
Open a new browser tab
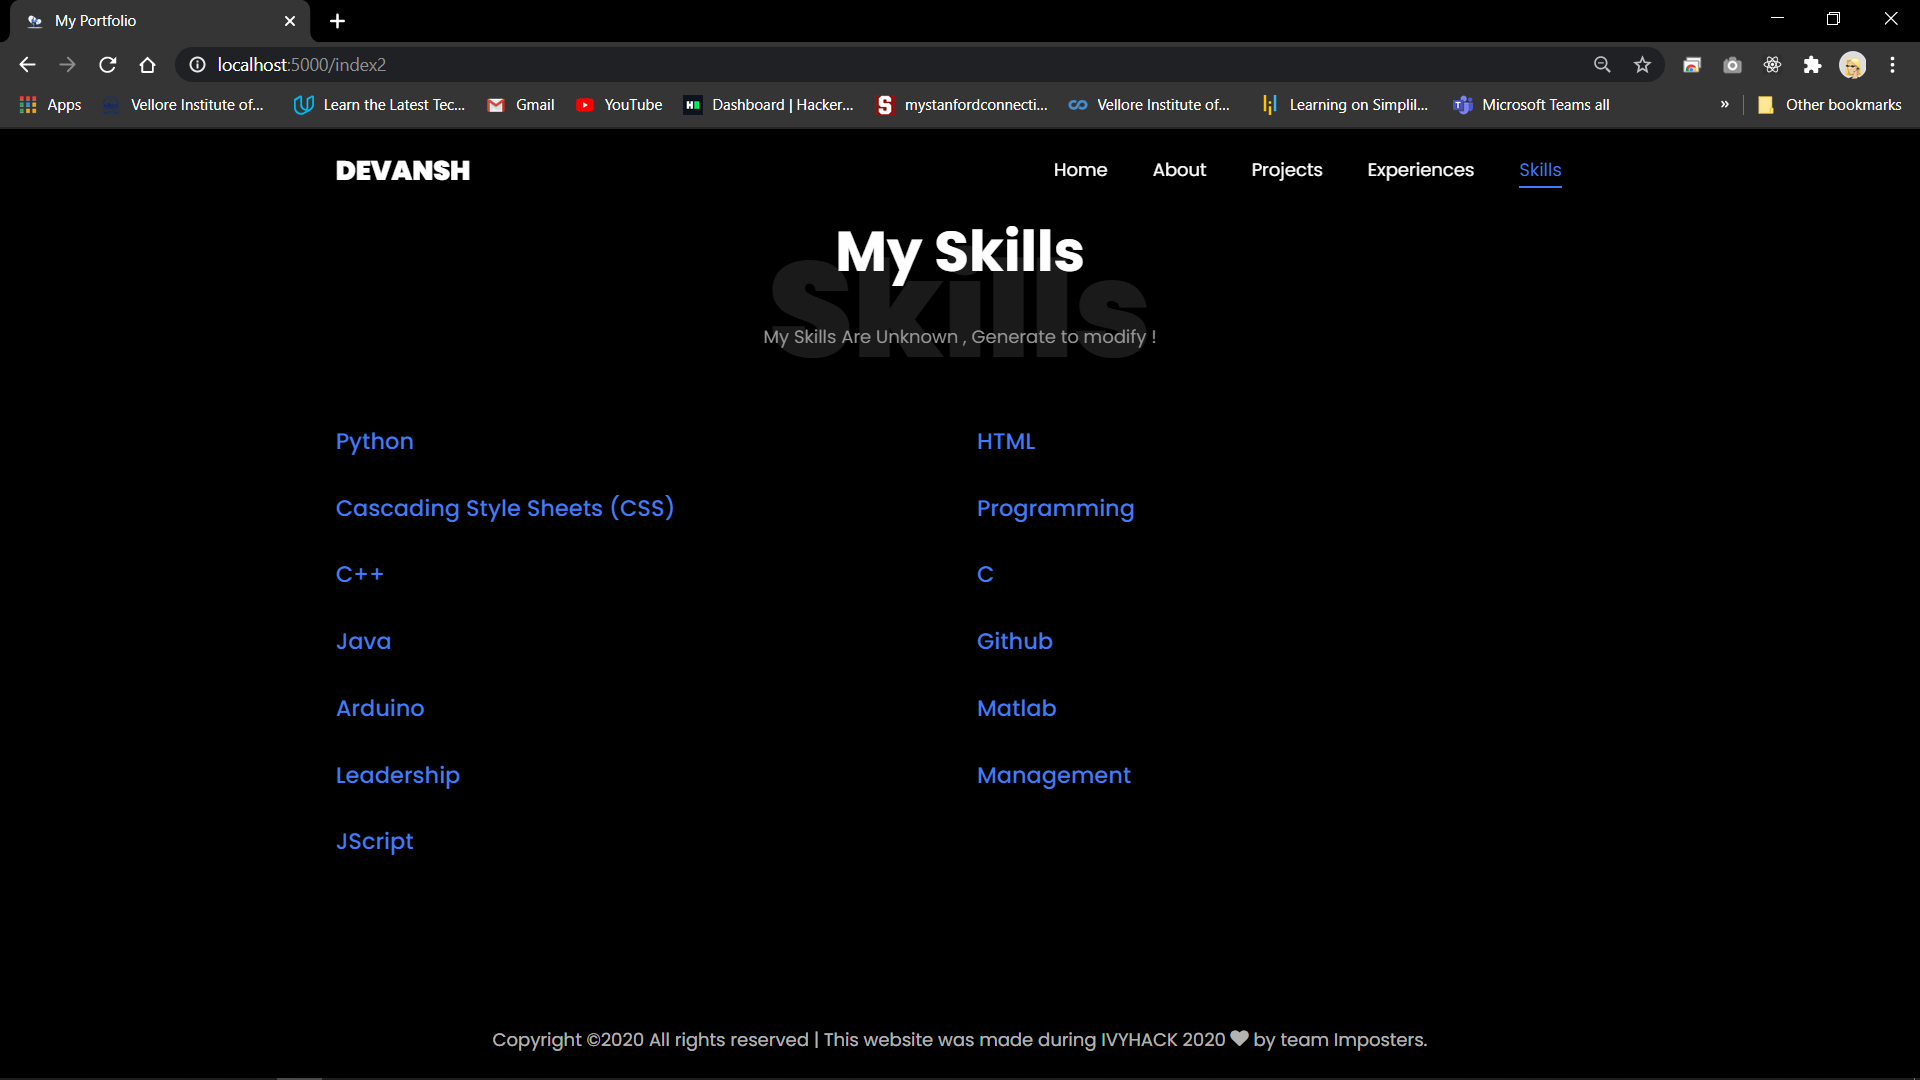[x=337, y=21]
